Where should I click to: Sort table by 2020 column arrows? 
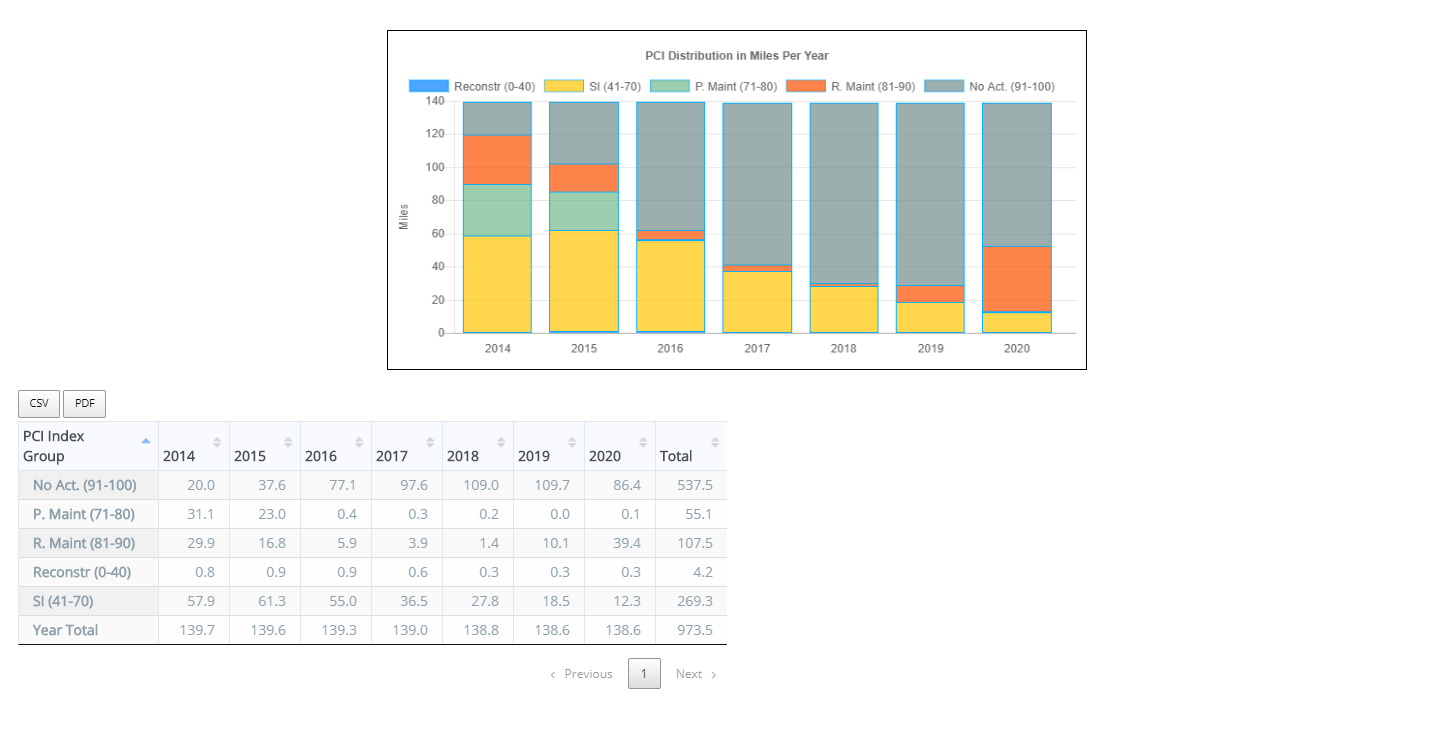point(643,442)
